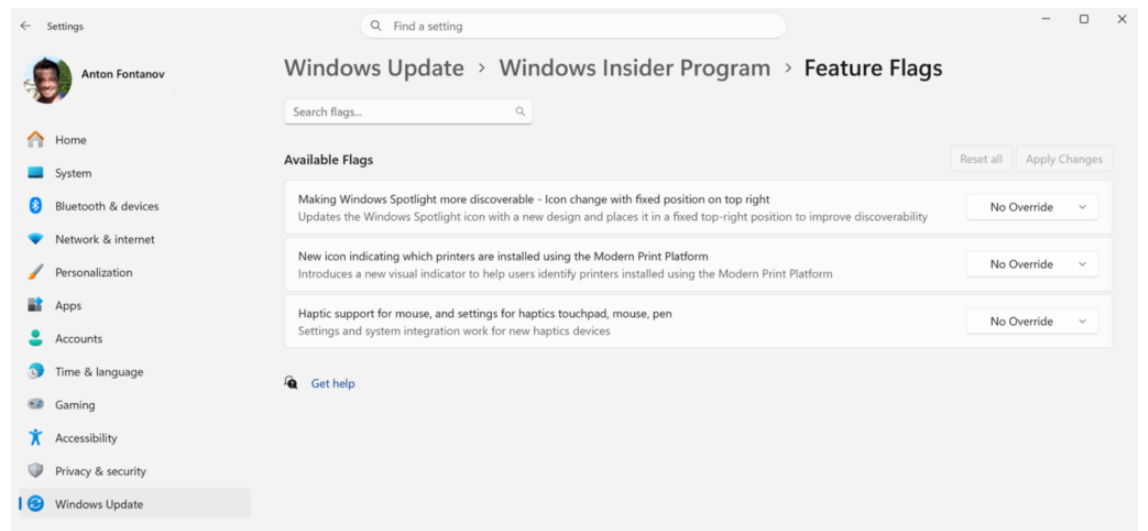Click the Personalization paintbrush icon
Screen dimensions: 1148x531
click(35, 272)
